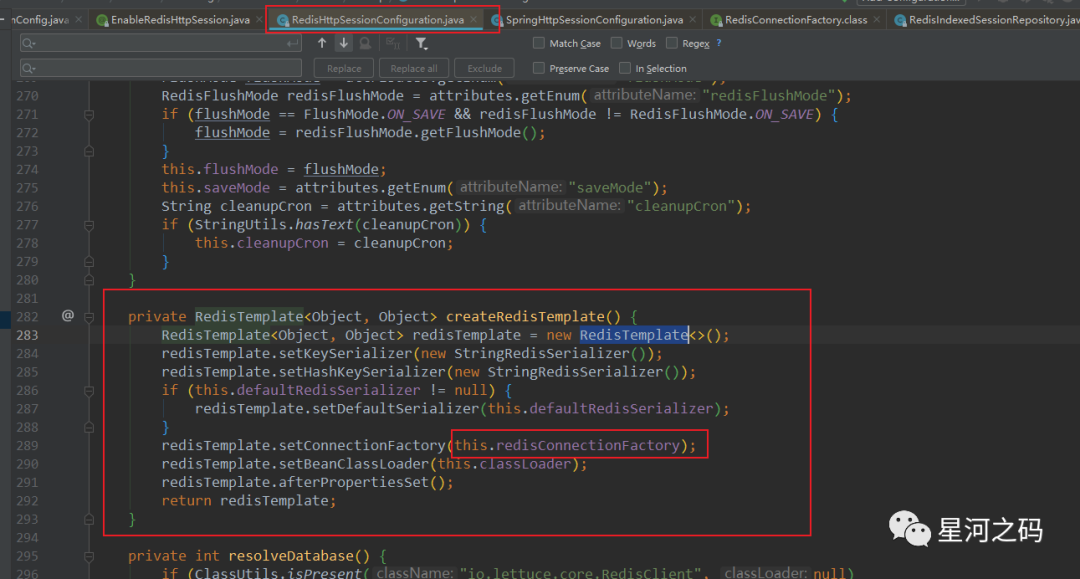Enable the Regex checkbox
This screenshot has width=1080, height=579.
pyautogui.click(x=672, y=43)
